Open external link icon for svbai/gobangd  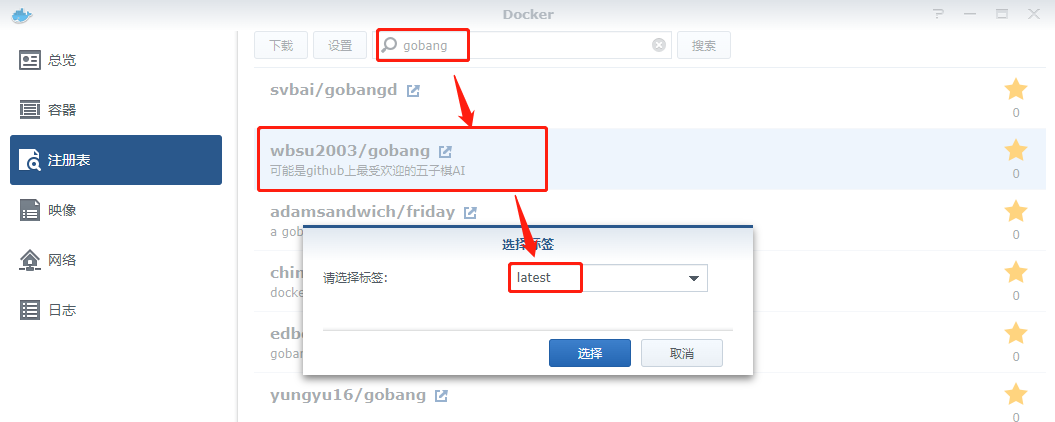tap(413, 90)
